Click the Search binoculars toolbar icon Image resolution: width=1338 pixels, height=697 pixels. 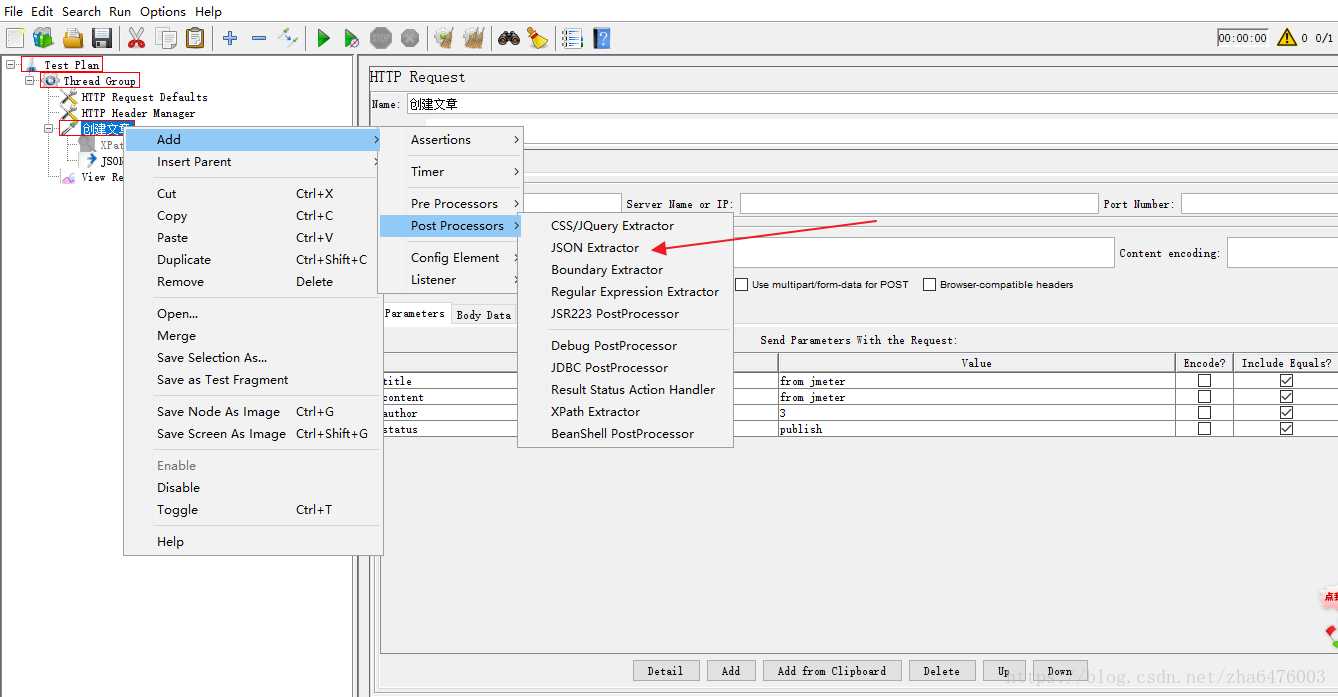(x=509, y=38)
